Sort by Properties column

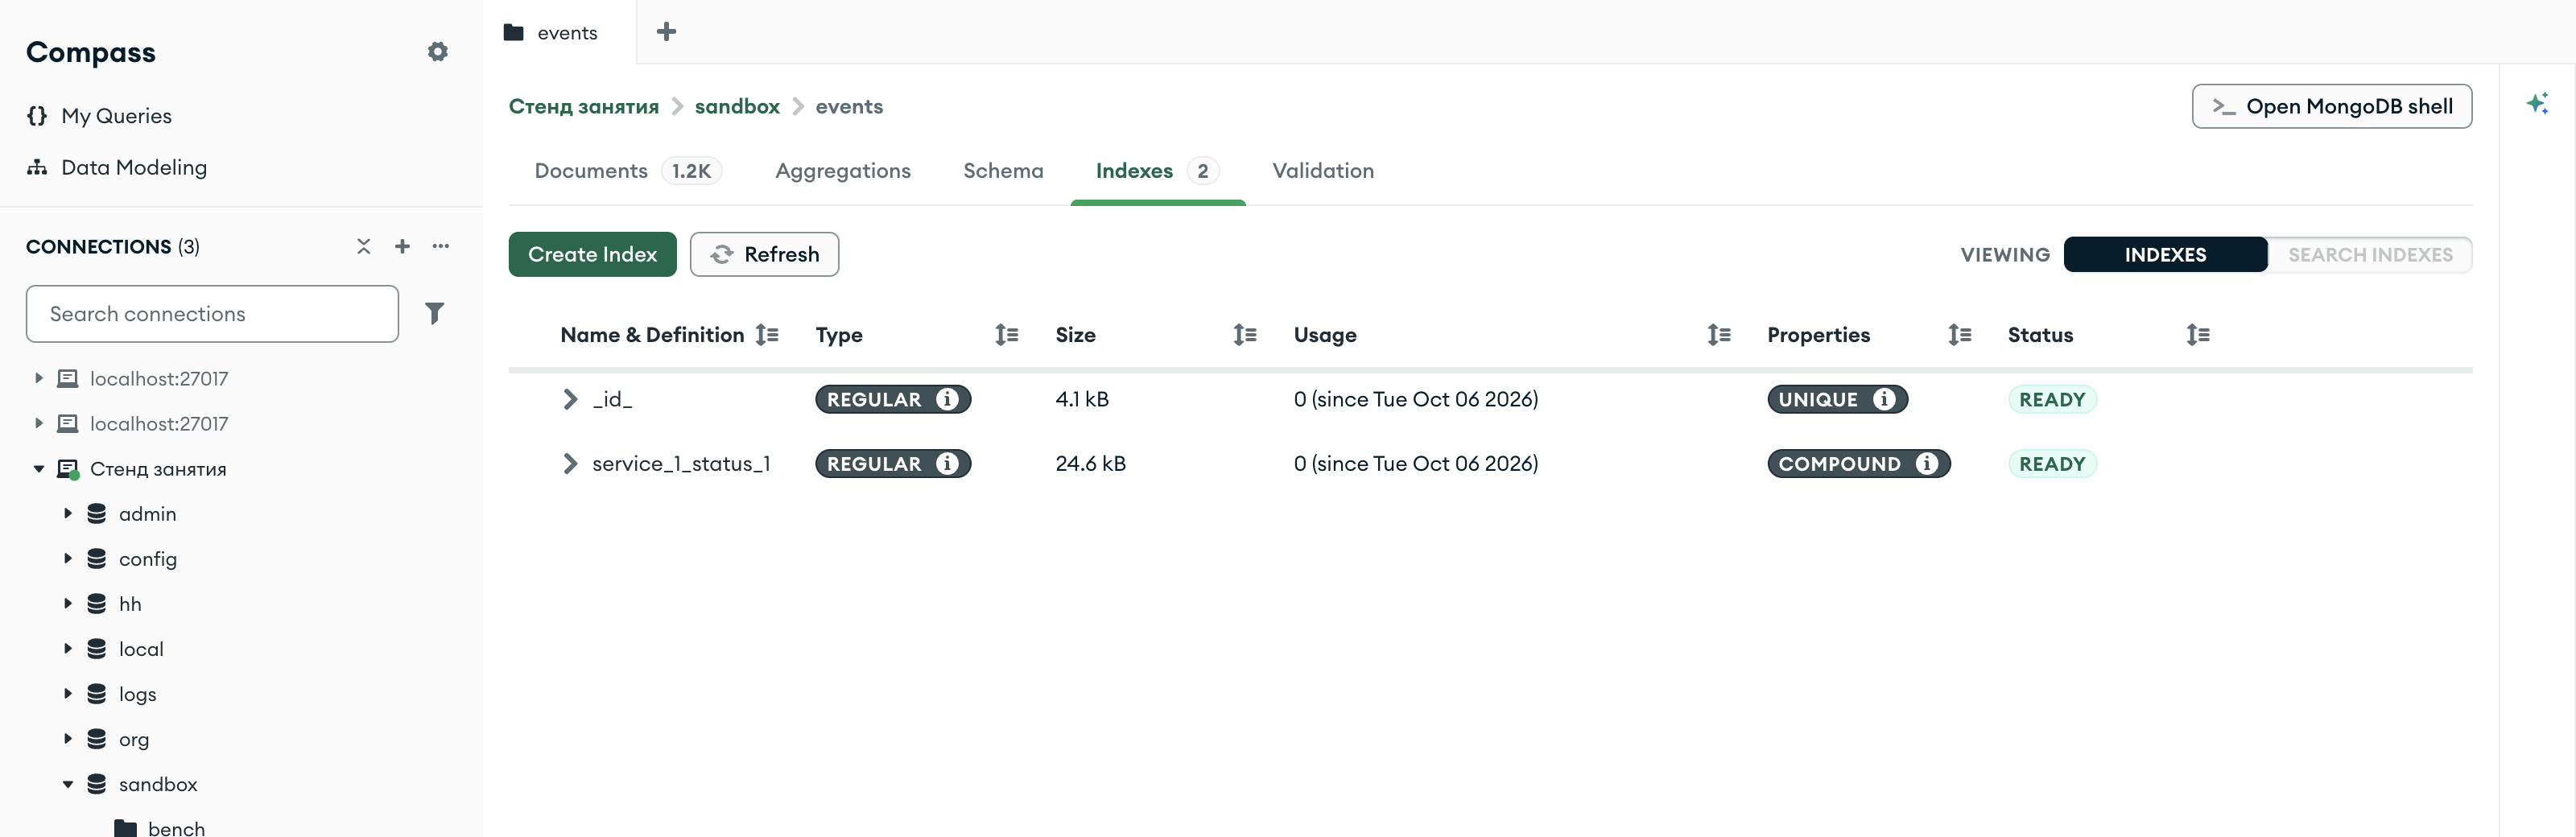(x=1959, y=335)
